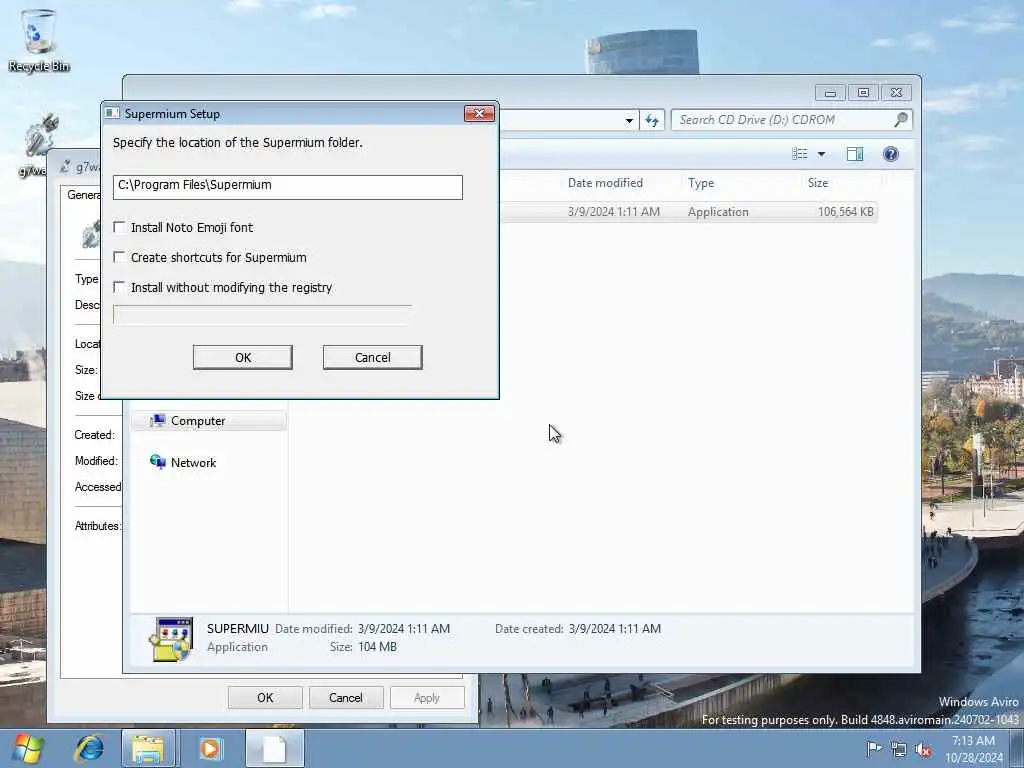Image resolution: width=1024 pixels, height=768 pixels.
Task: Click the network tray icon
Action: tap(899, 750)
